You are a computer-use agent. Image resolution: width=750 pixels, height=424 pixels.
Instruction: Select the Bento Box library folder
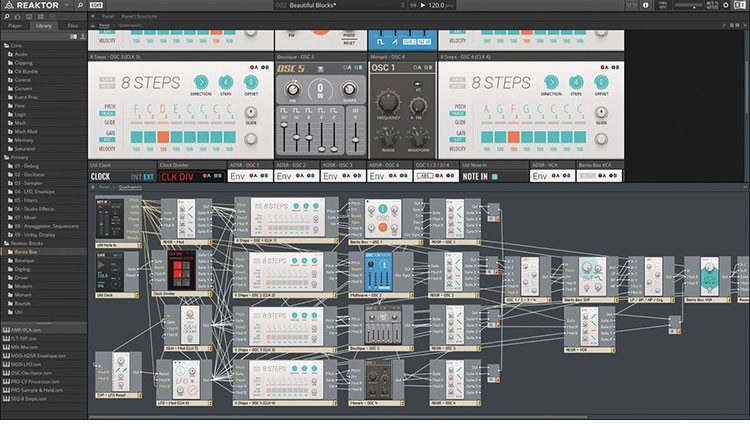click(x=27, y=252)
